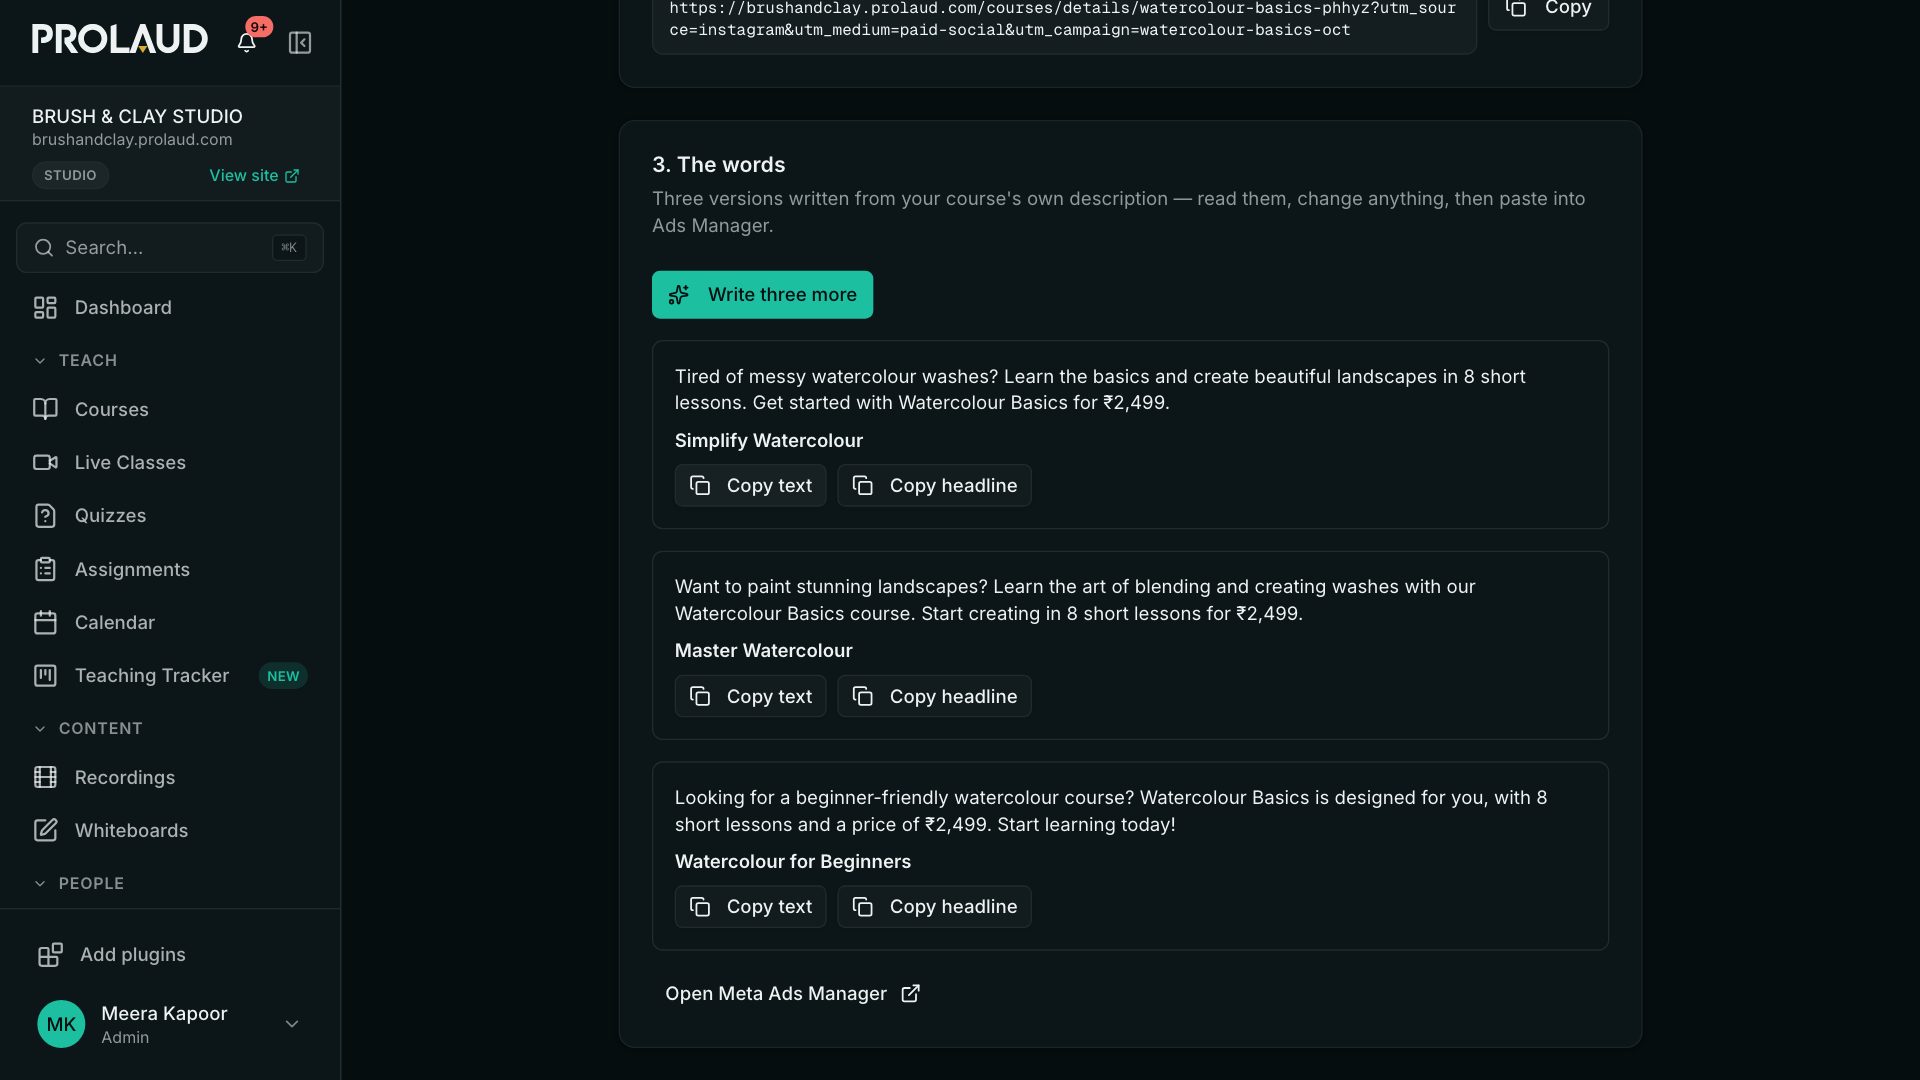Open Meta Ads Manager link
Screen dimensions: 1920x1080
coord(792,993)
